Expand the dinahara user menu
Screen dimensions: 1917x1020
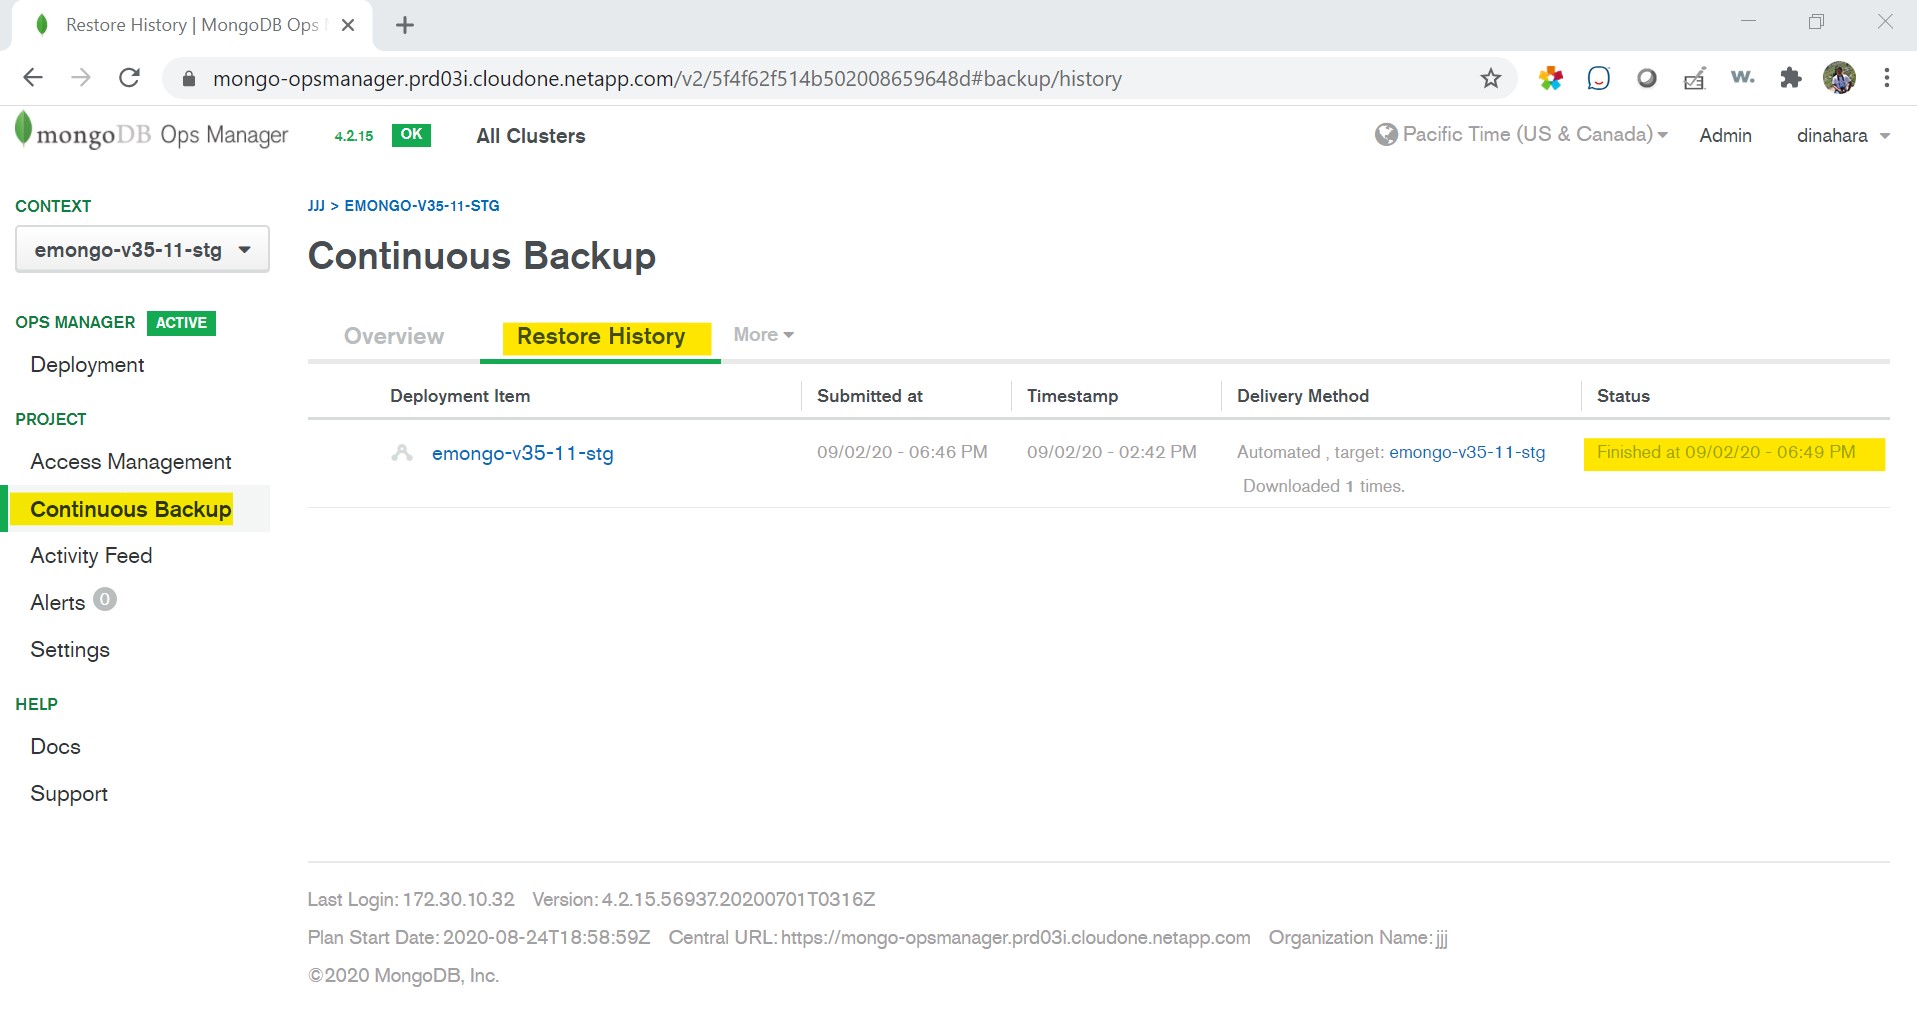pos(1842,136)
